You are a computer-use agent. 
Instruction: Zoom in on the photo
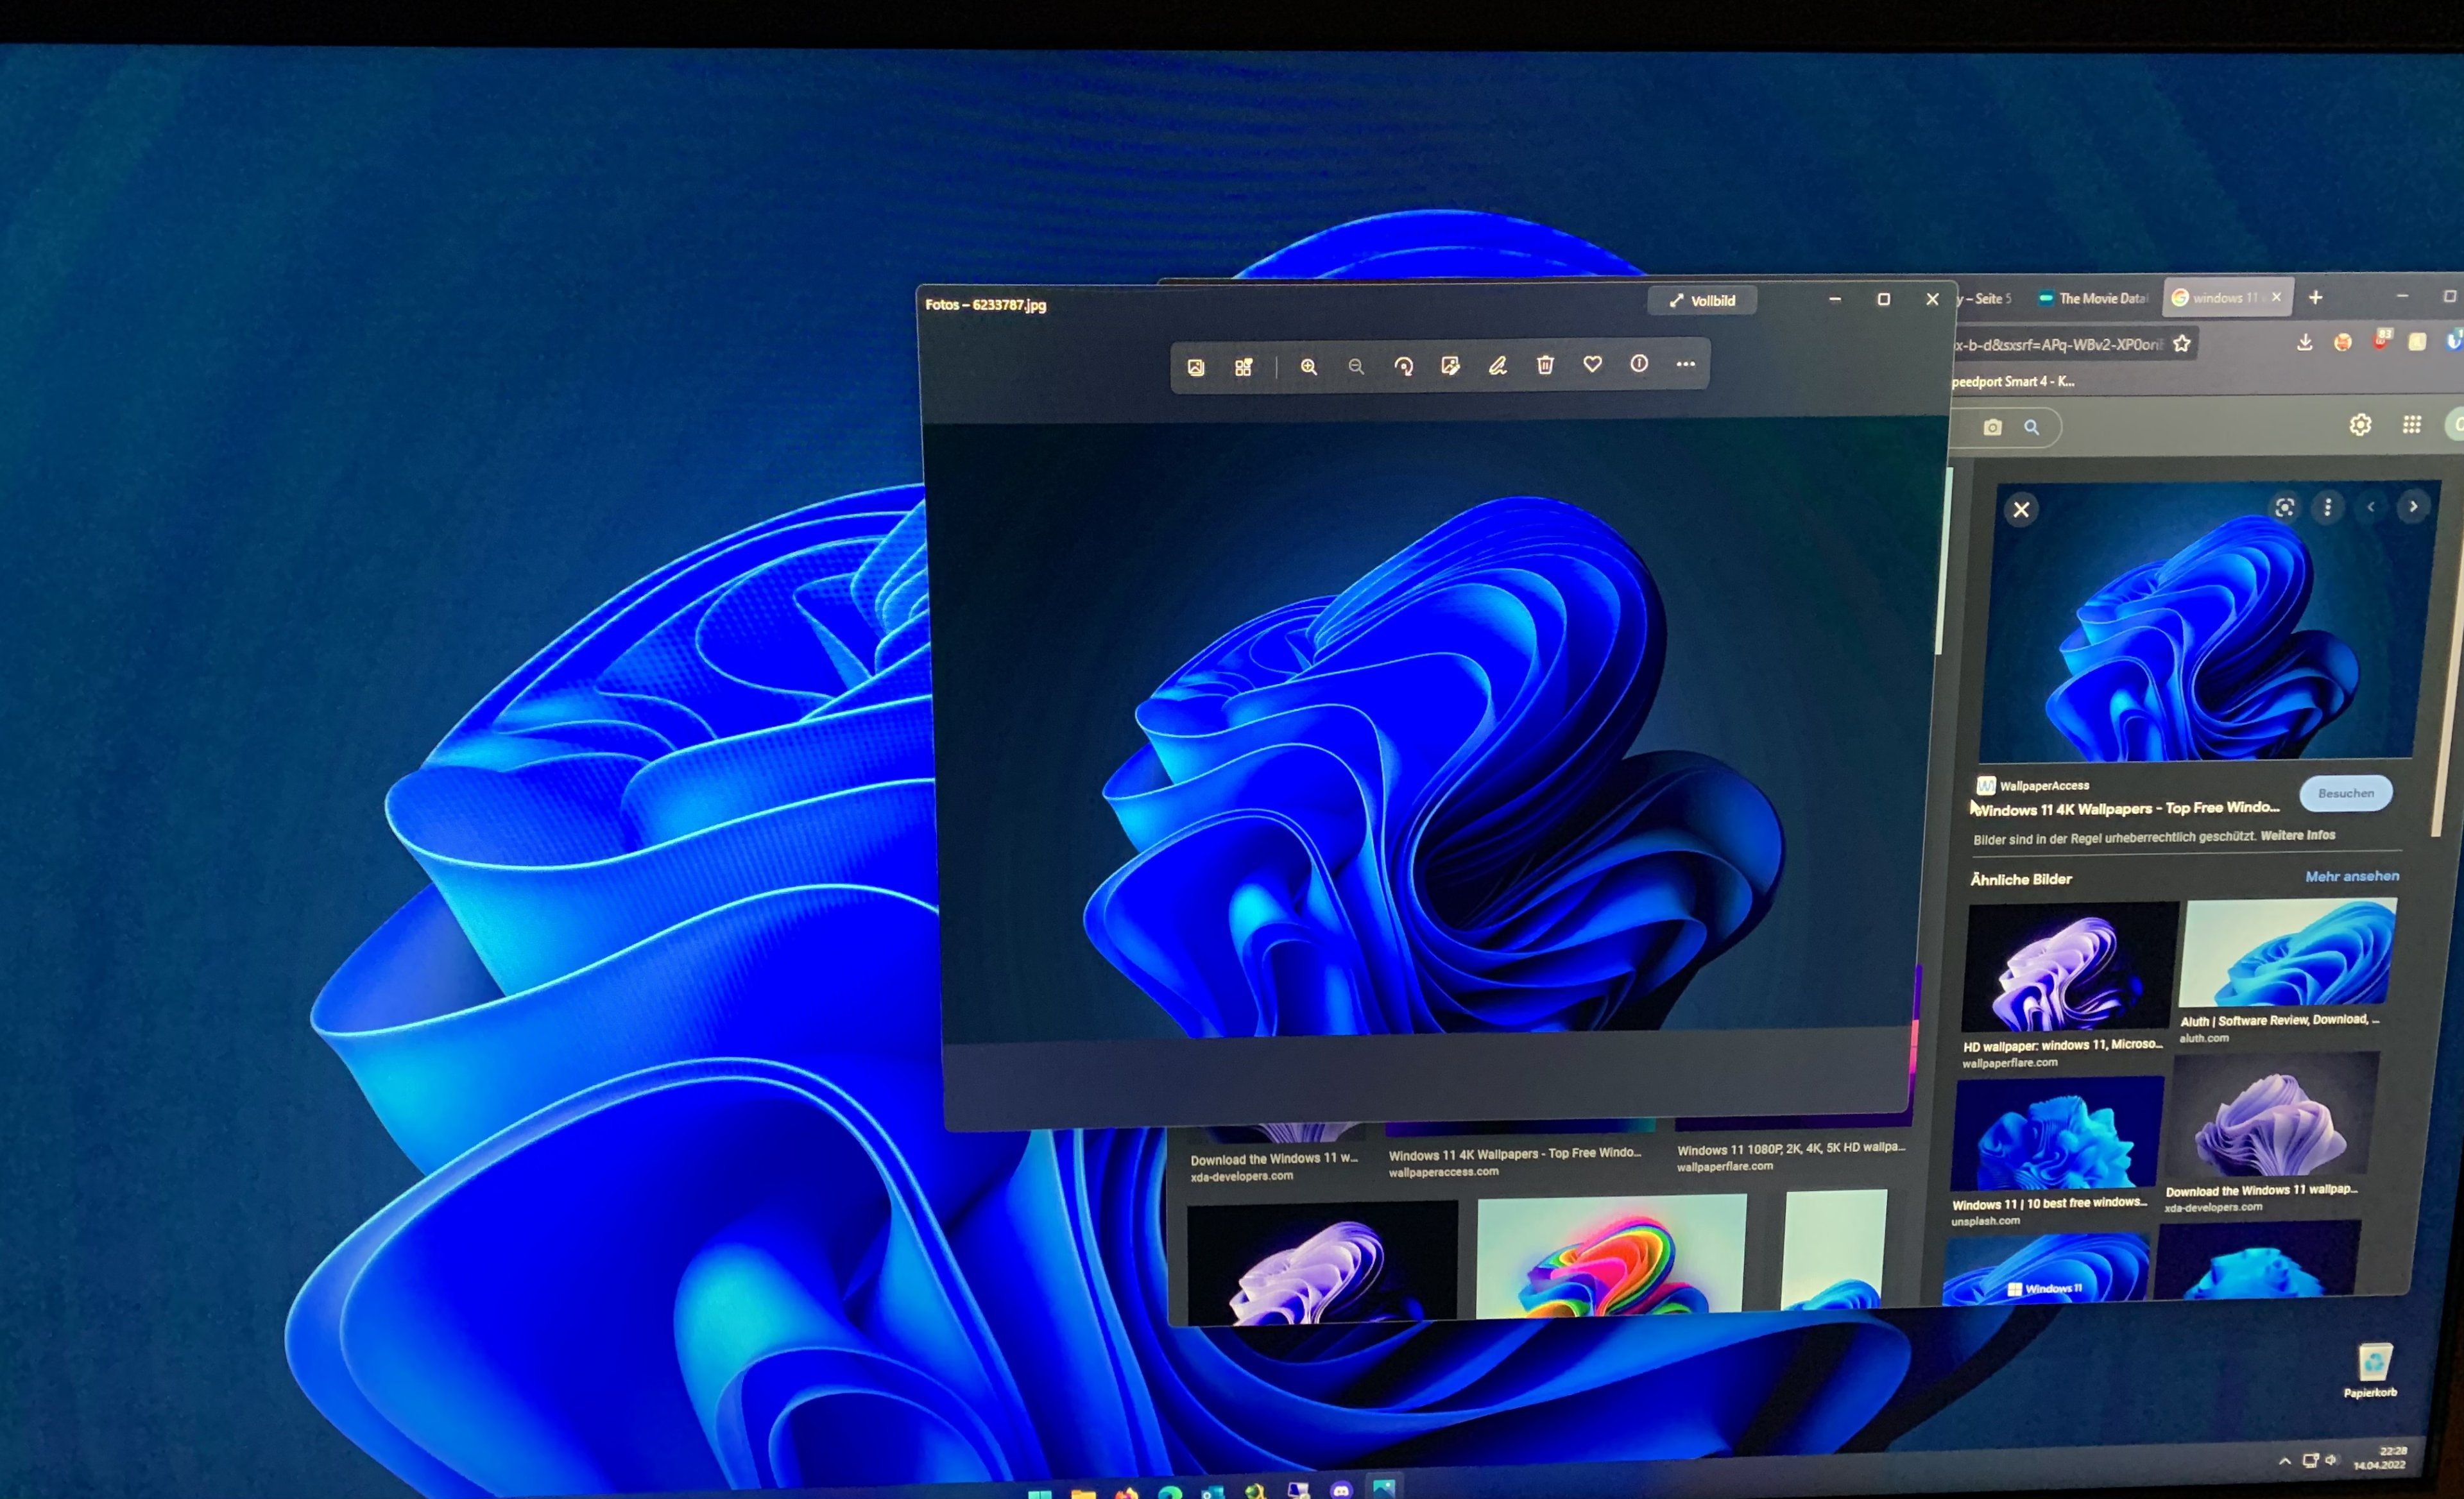[1308, 367]
